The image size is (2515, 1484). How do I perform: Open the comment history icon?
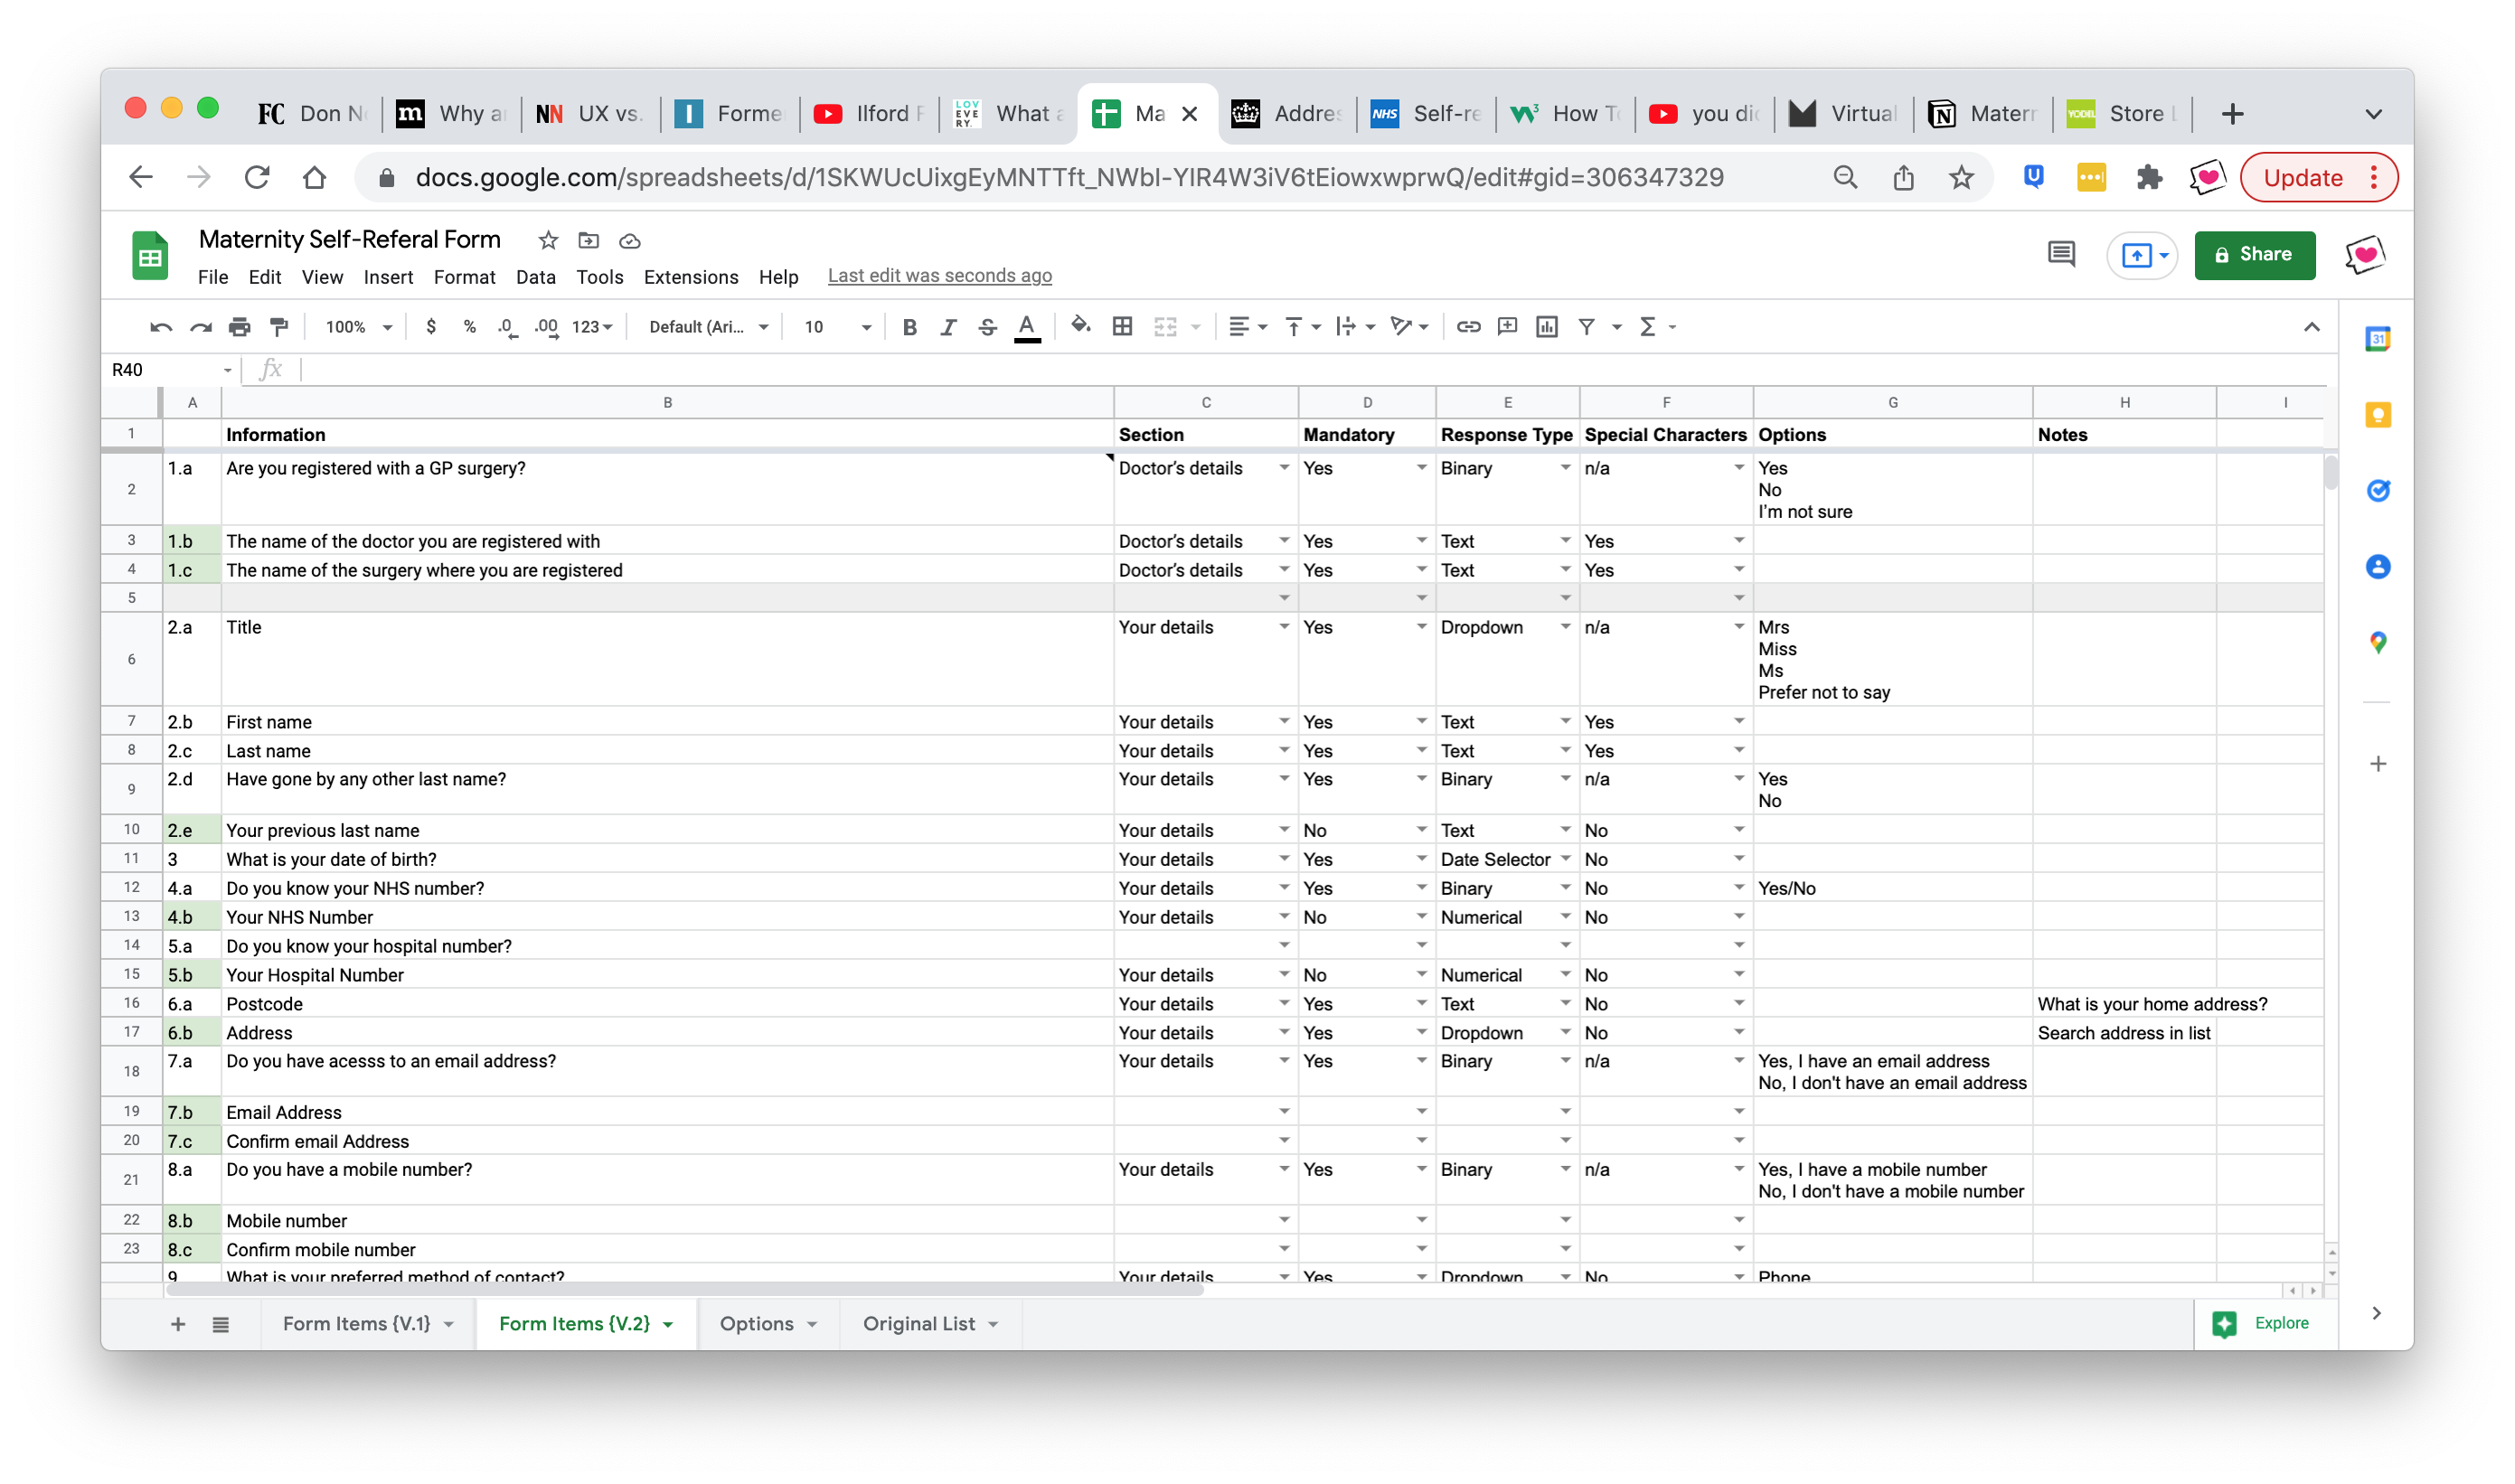pos(2060,255)
